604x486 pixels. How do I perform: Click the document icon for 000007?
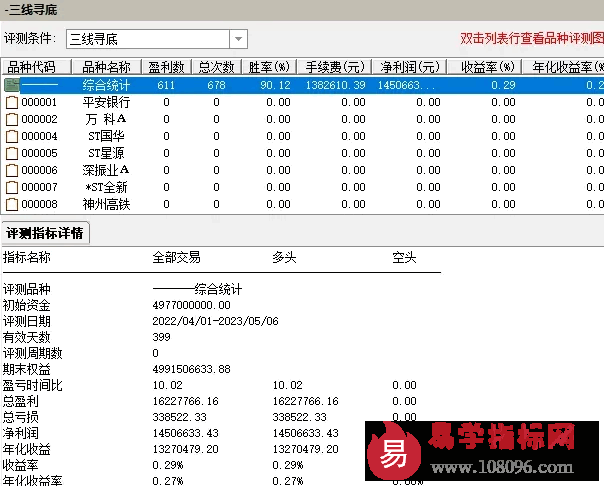click(x=12, y=187)
